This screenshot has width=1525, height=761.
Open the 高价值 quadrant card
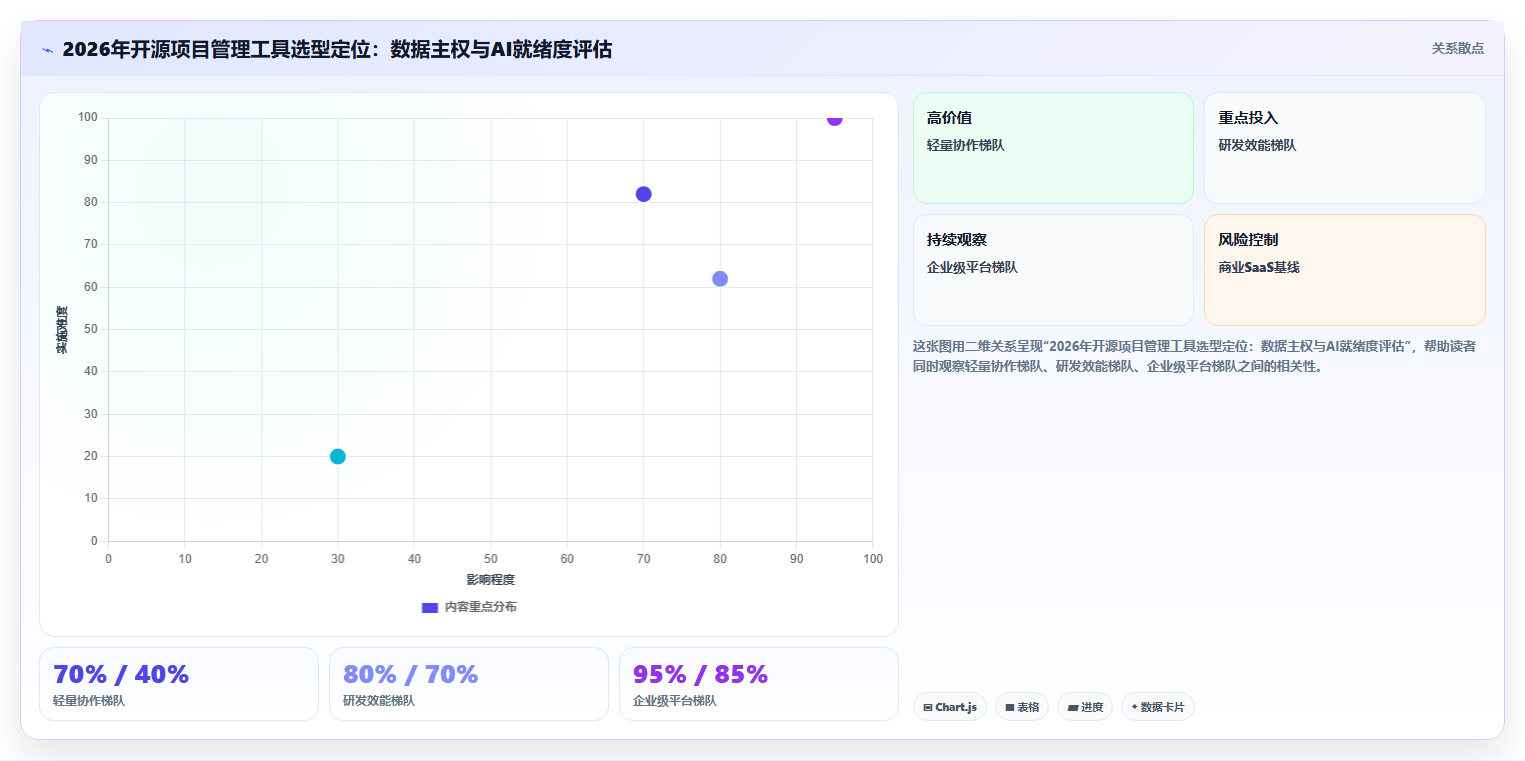[1053, 148]
